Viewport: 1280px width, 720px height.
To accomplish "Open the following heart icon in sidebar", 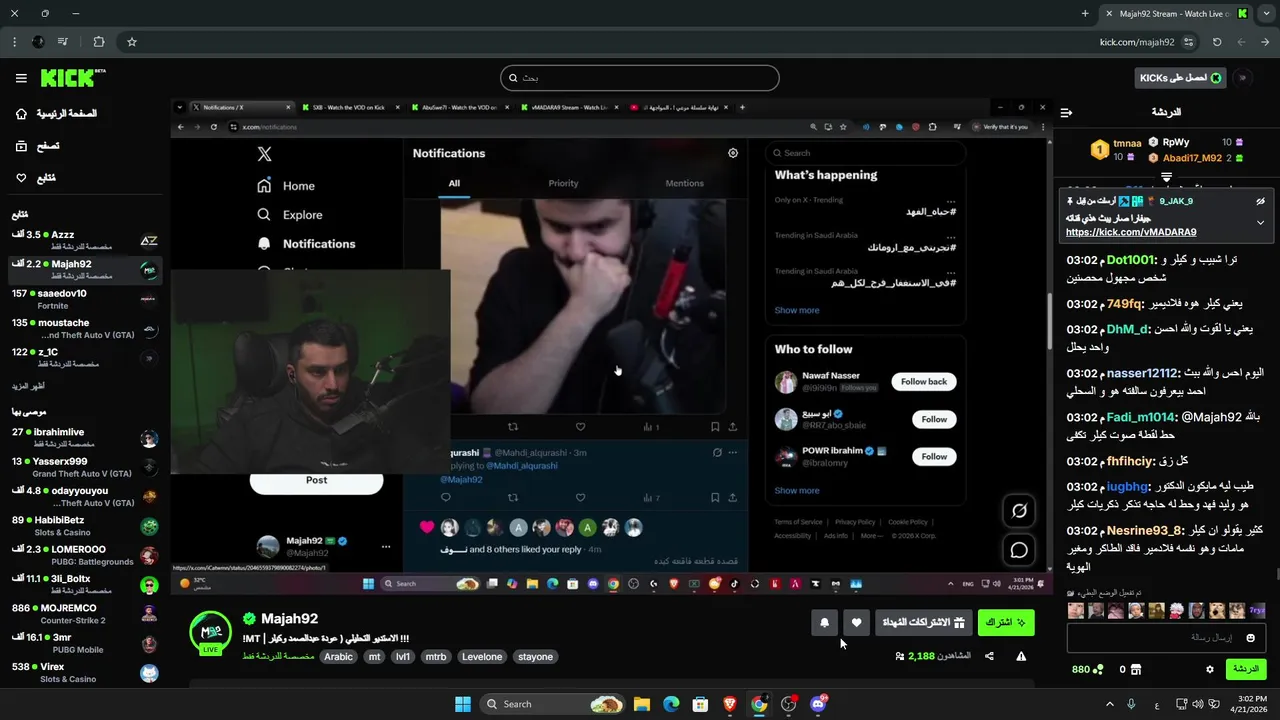I will (x=21, y=178).
